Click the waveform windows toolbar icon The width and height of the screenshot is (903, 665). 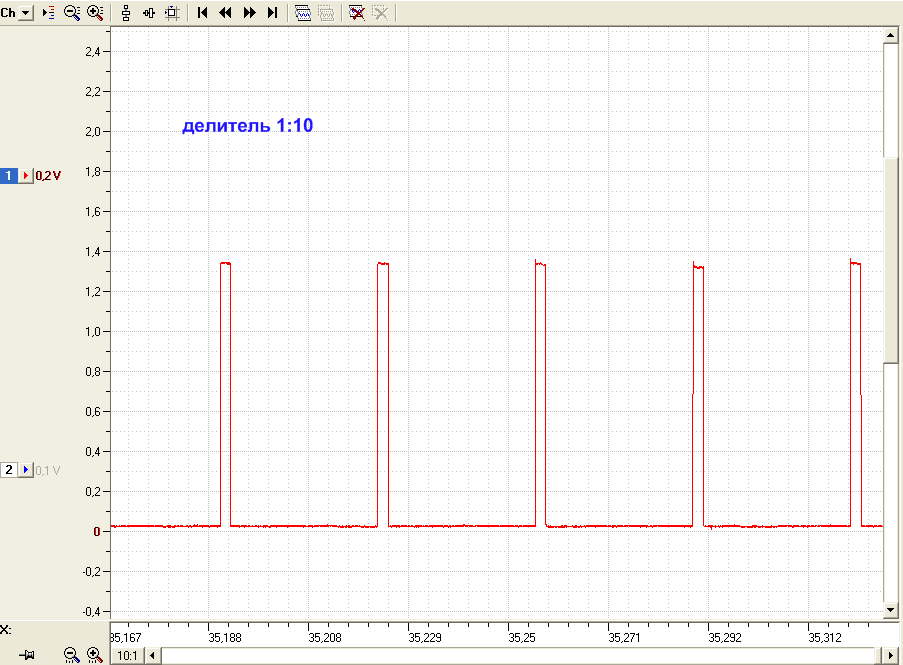pyautogui.click(x=303, y=13)
